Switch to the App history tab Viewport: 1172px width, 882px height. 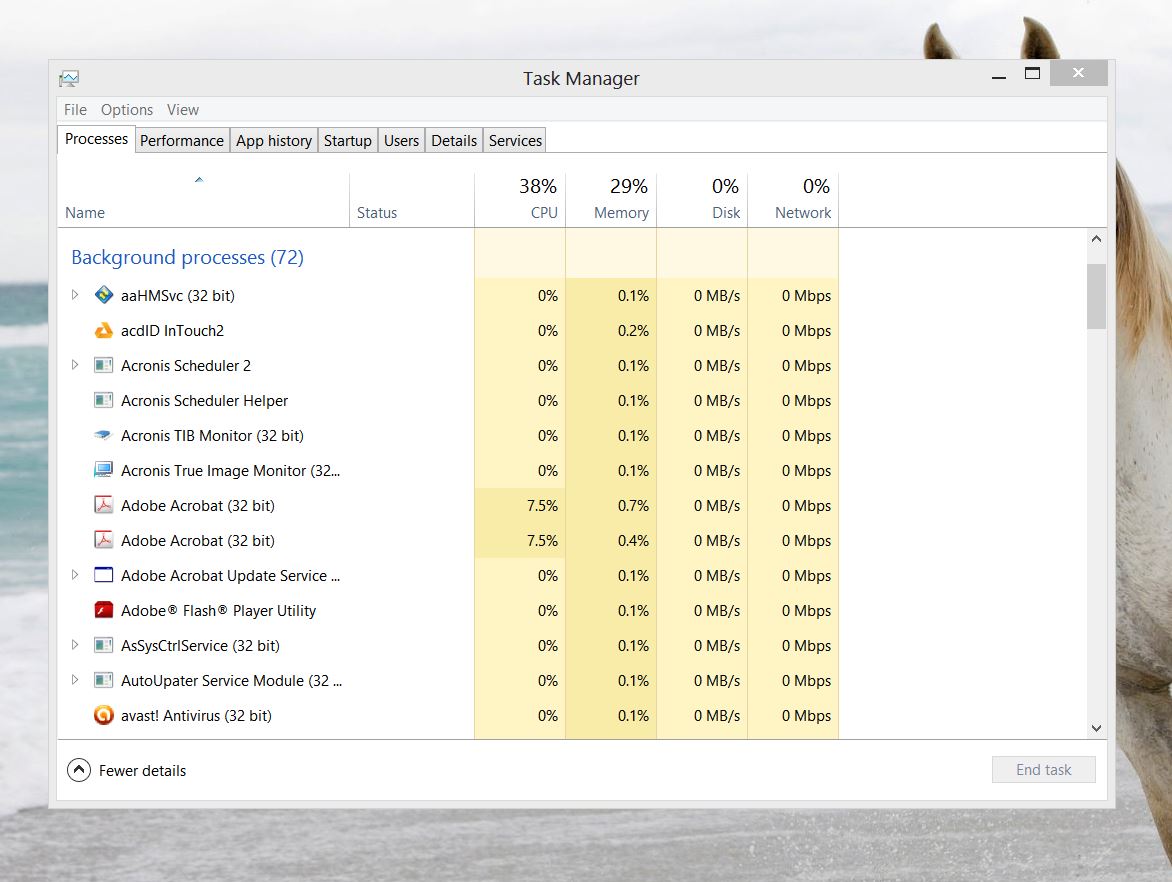pyautogui.click(x=274, y=141)
